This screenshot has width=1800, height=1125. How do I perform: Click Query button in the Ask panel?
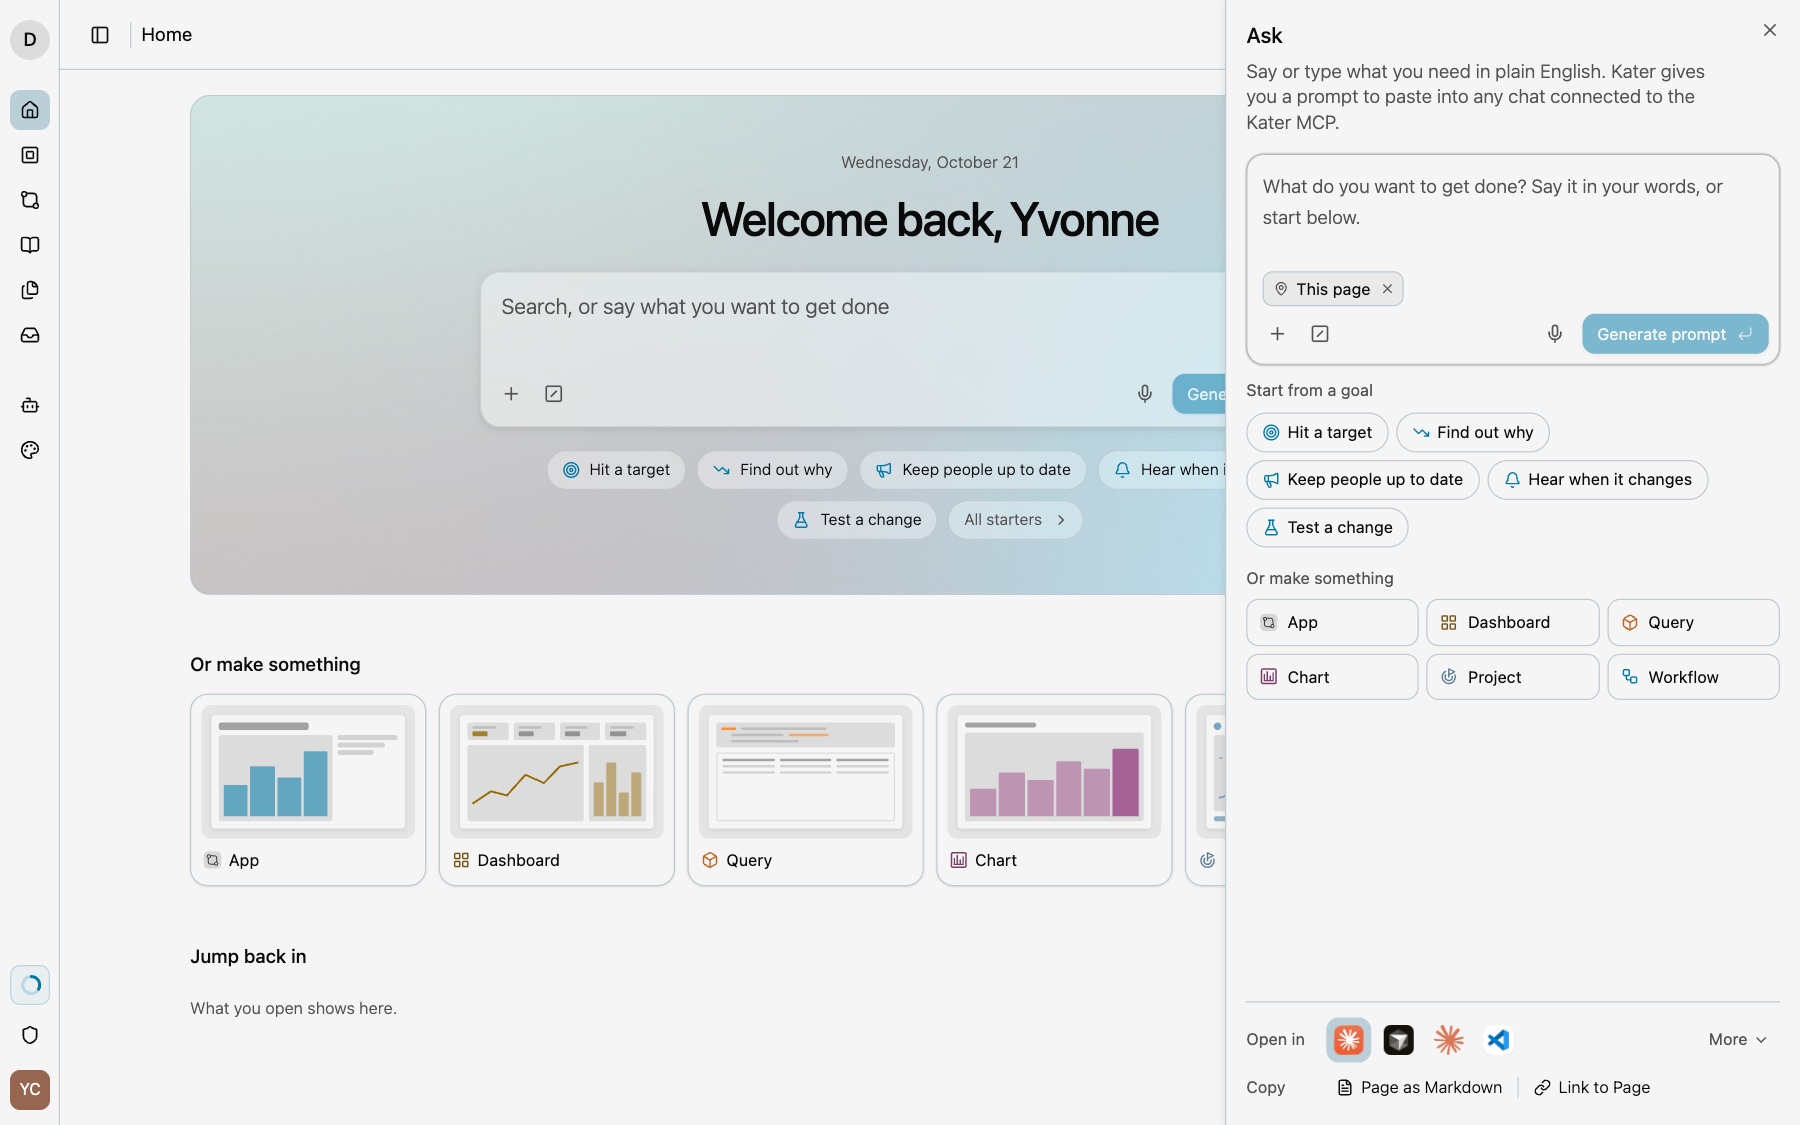[1693, 622]
